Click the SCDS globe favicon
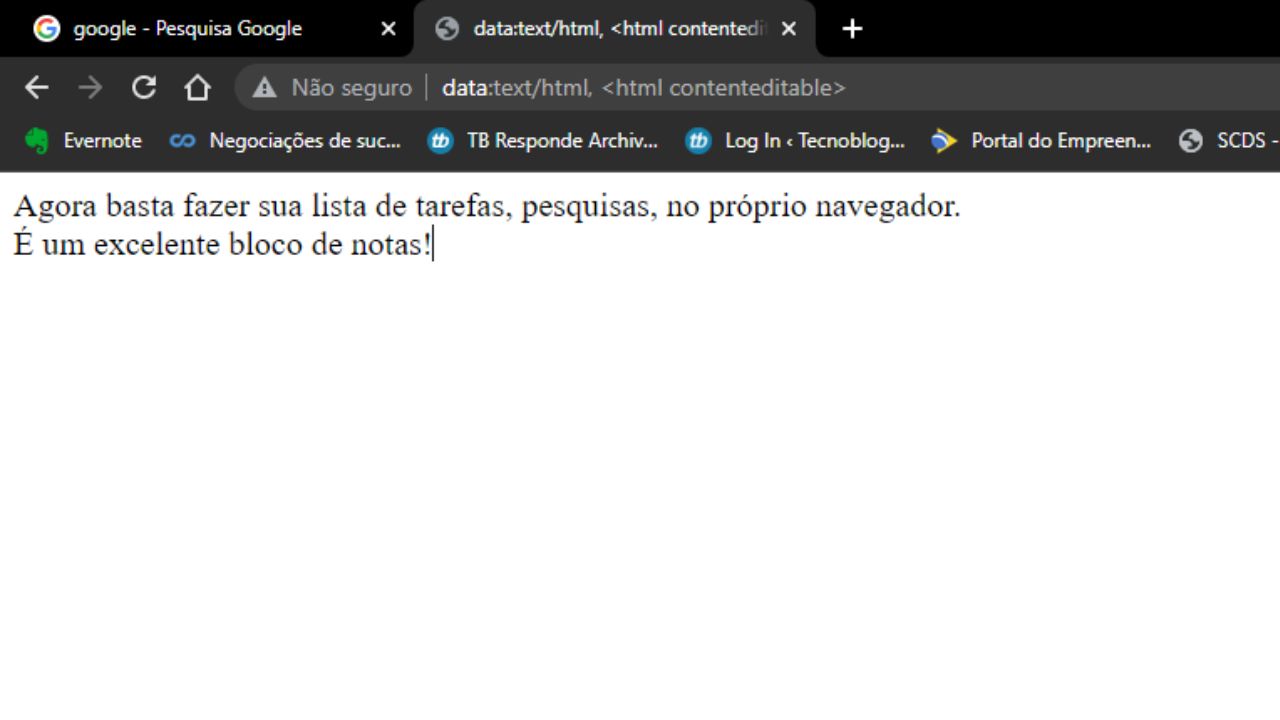The image size is (1280, 720). (x=1190, y=141)
